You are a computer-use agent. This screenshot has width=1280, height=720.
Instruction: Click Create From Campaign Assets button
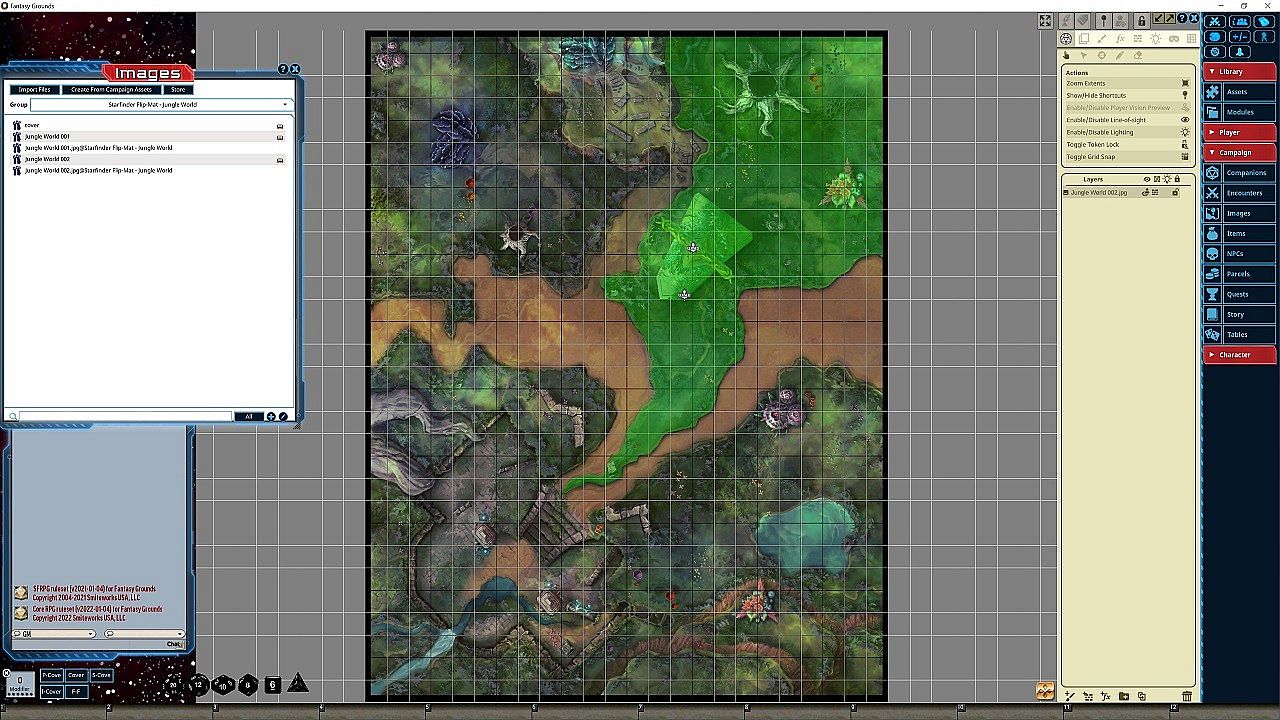point(112,90)
